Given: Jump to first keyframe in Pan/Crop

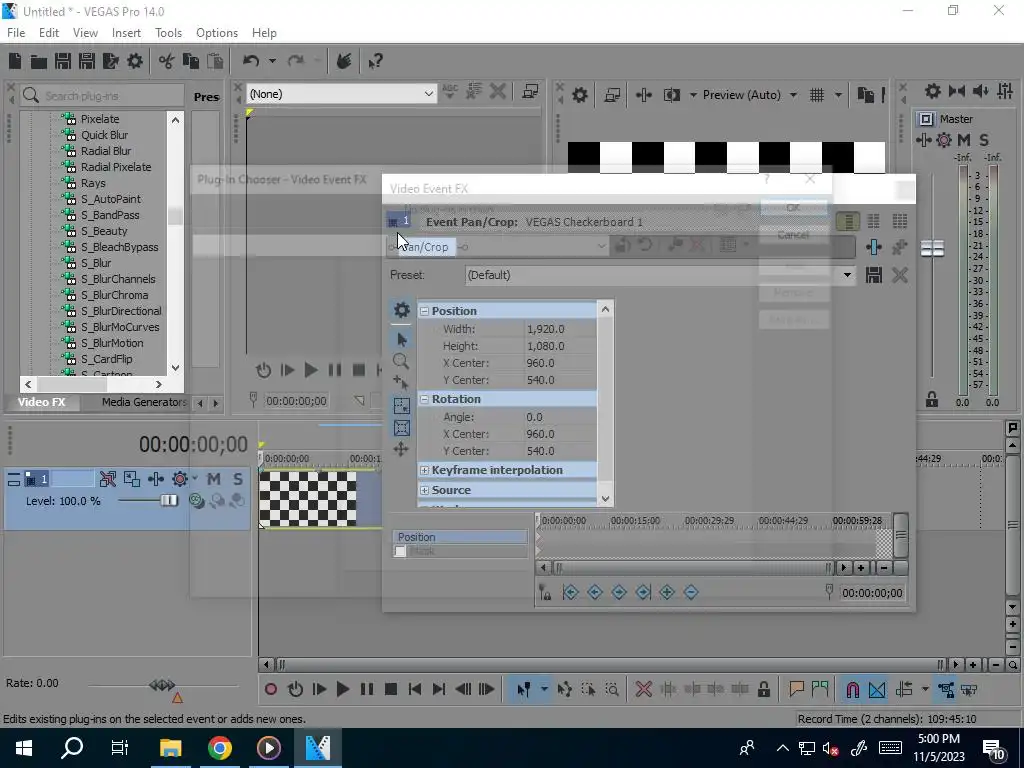Looking at the screenshot, I should (570, 592).
